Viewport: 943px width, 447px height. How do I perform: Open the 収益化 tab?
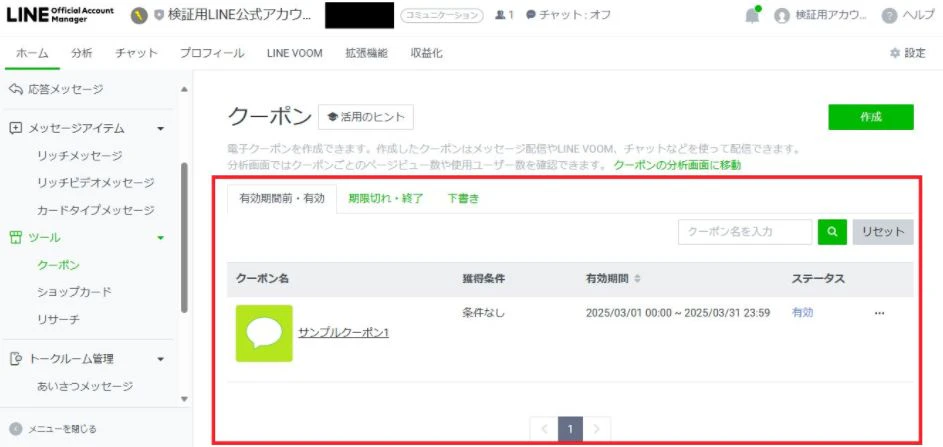426,53
